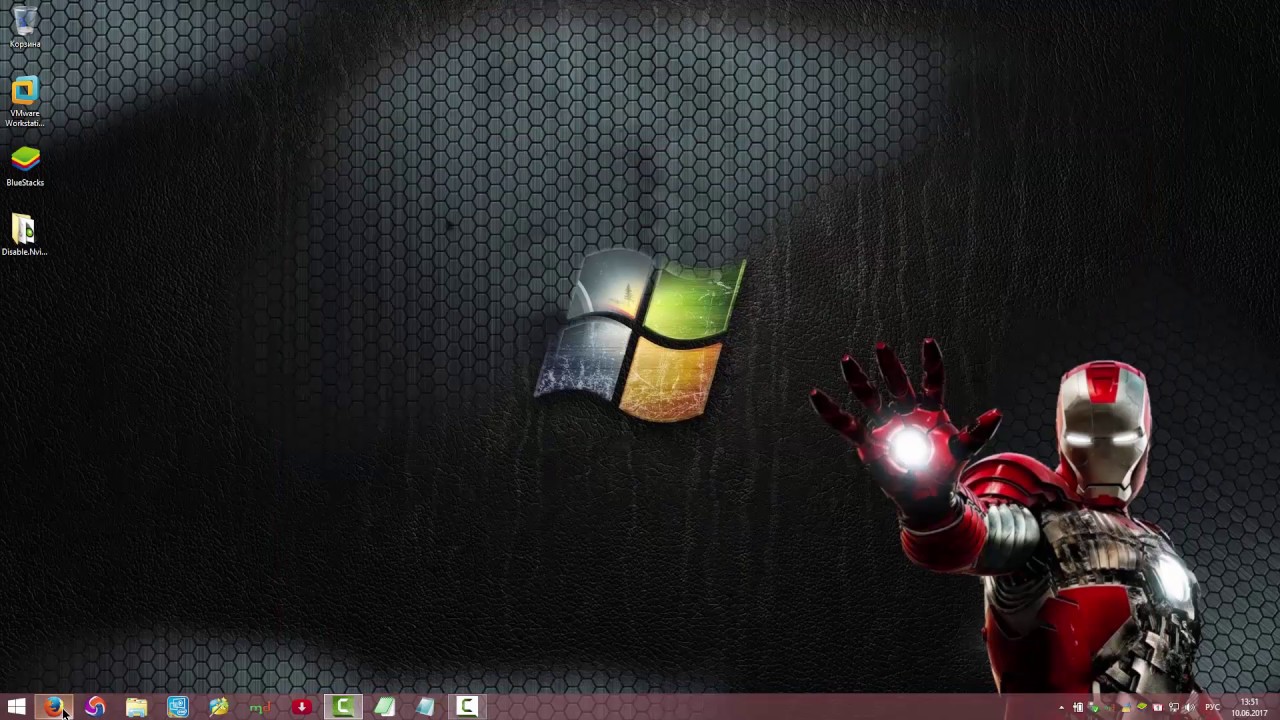This screenshot has width=1280, height=720.
Task: Open the 'md' app on the taskbar
Action: click(260, 708)
